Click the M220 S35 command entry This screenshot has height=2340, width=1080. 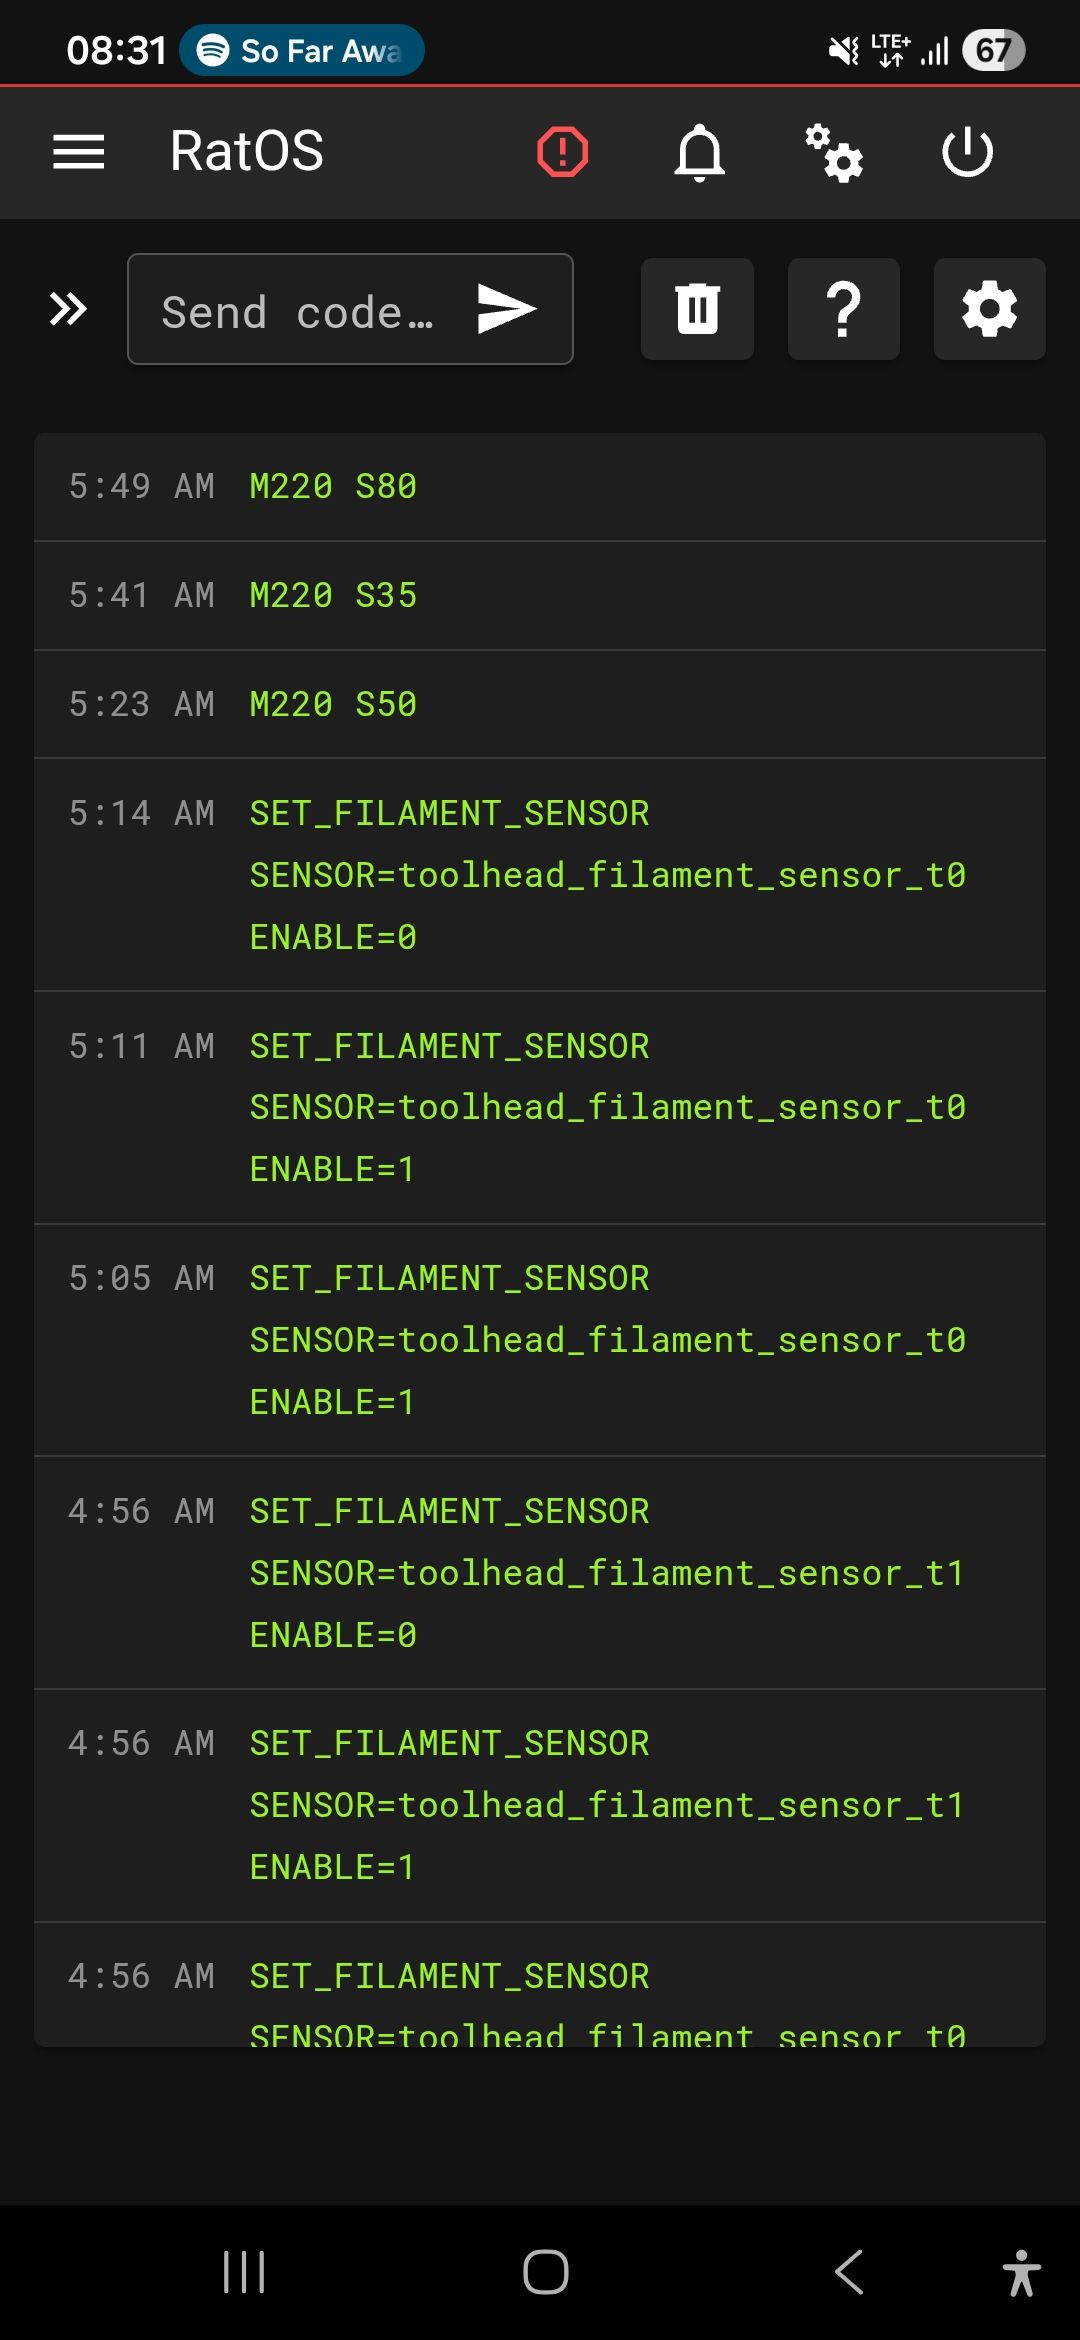point(333,596)
